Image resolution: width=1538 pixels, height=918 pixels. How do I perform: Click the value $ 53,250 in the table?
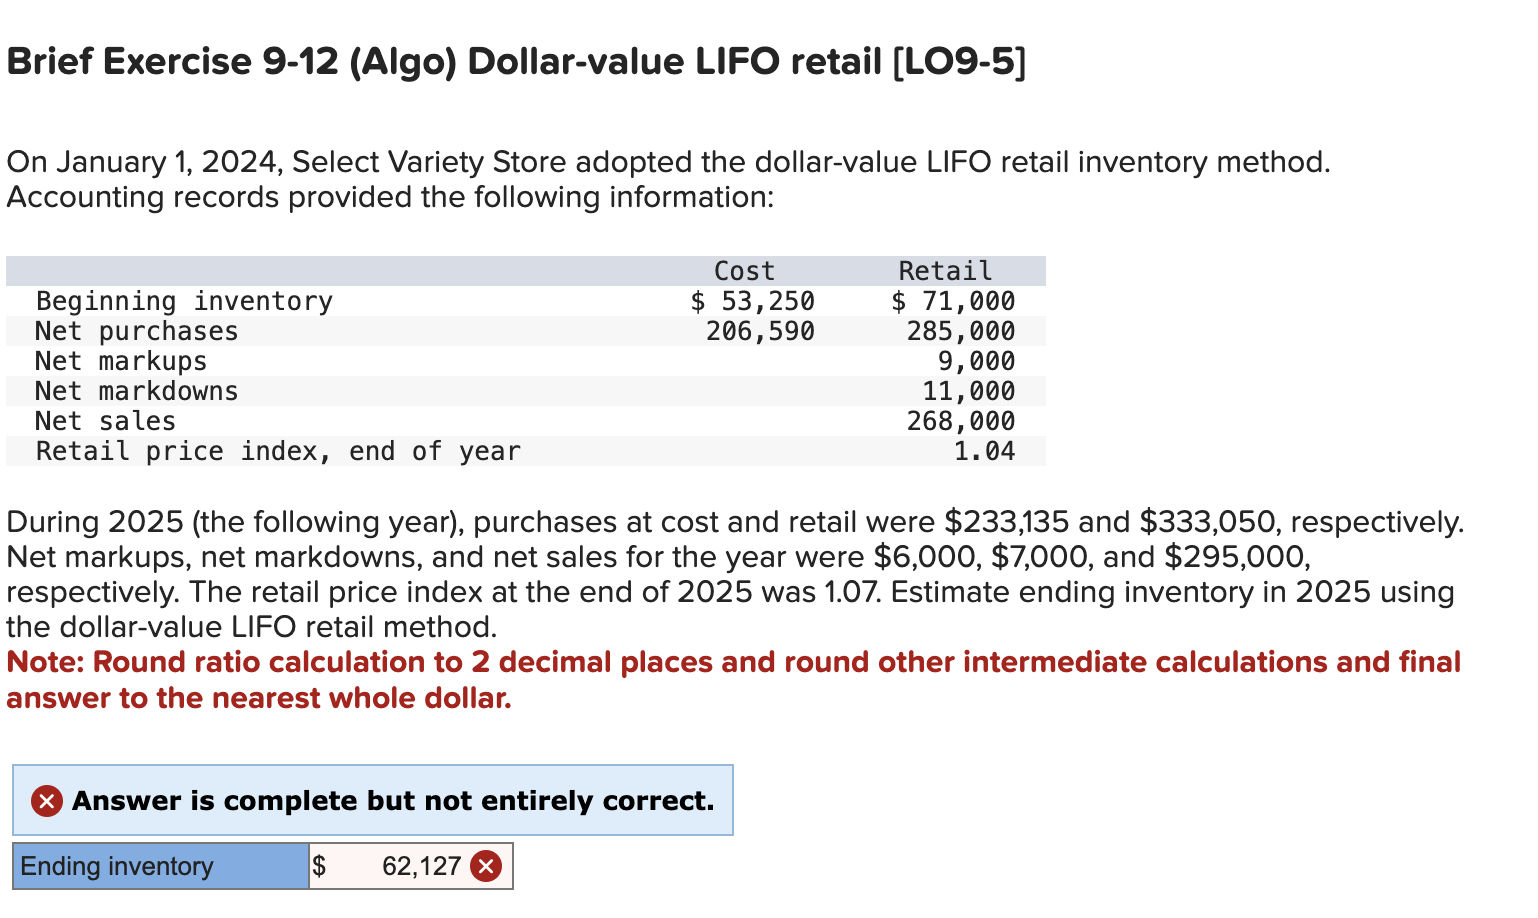click(x=753, y=301)
